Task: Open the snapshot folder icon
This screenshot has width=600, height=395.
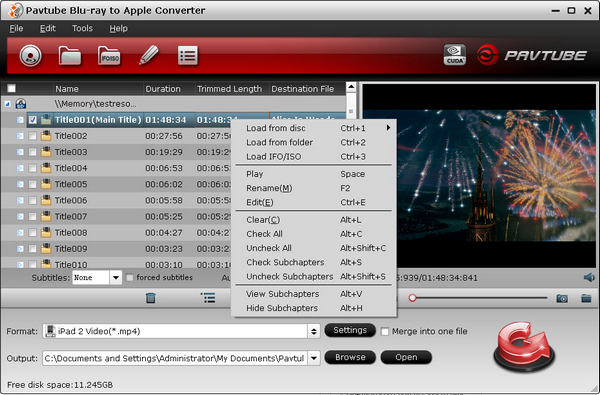Action: 586,298
